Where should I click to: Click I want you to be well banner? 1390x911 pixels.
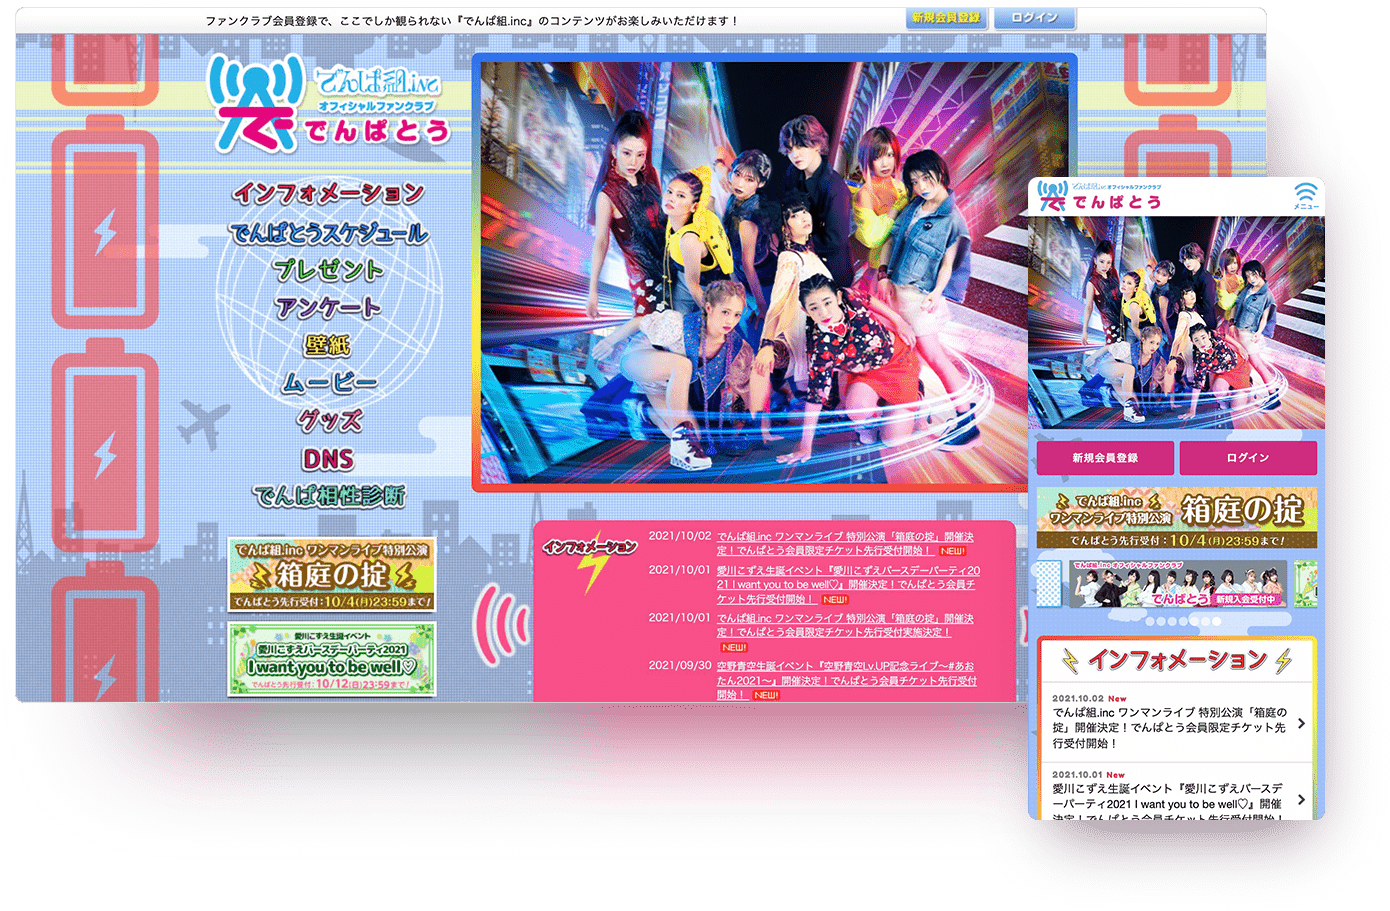pyautogui.click(x=332, y=659)
